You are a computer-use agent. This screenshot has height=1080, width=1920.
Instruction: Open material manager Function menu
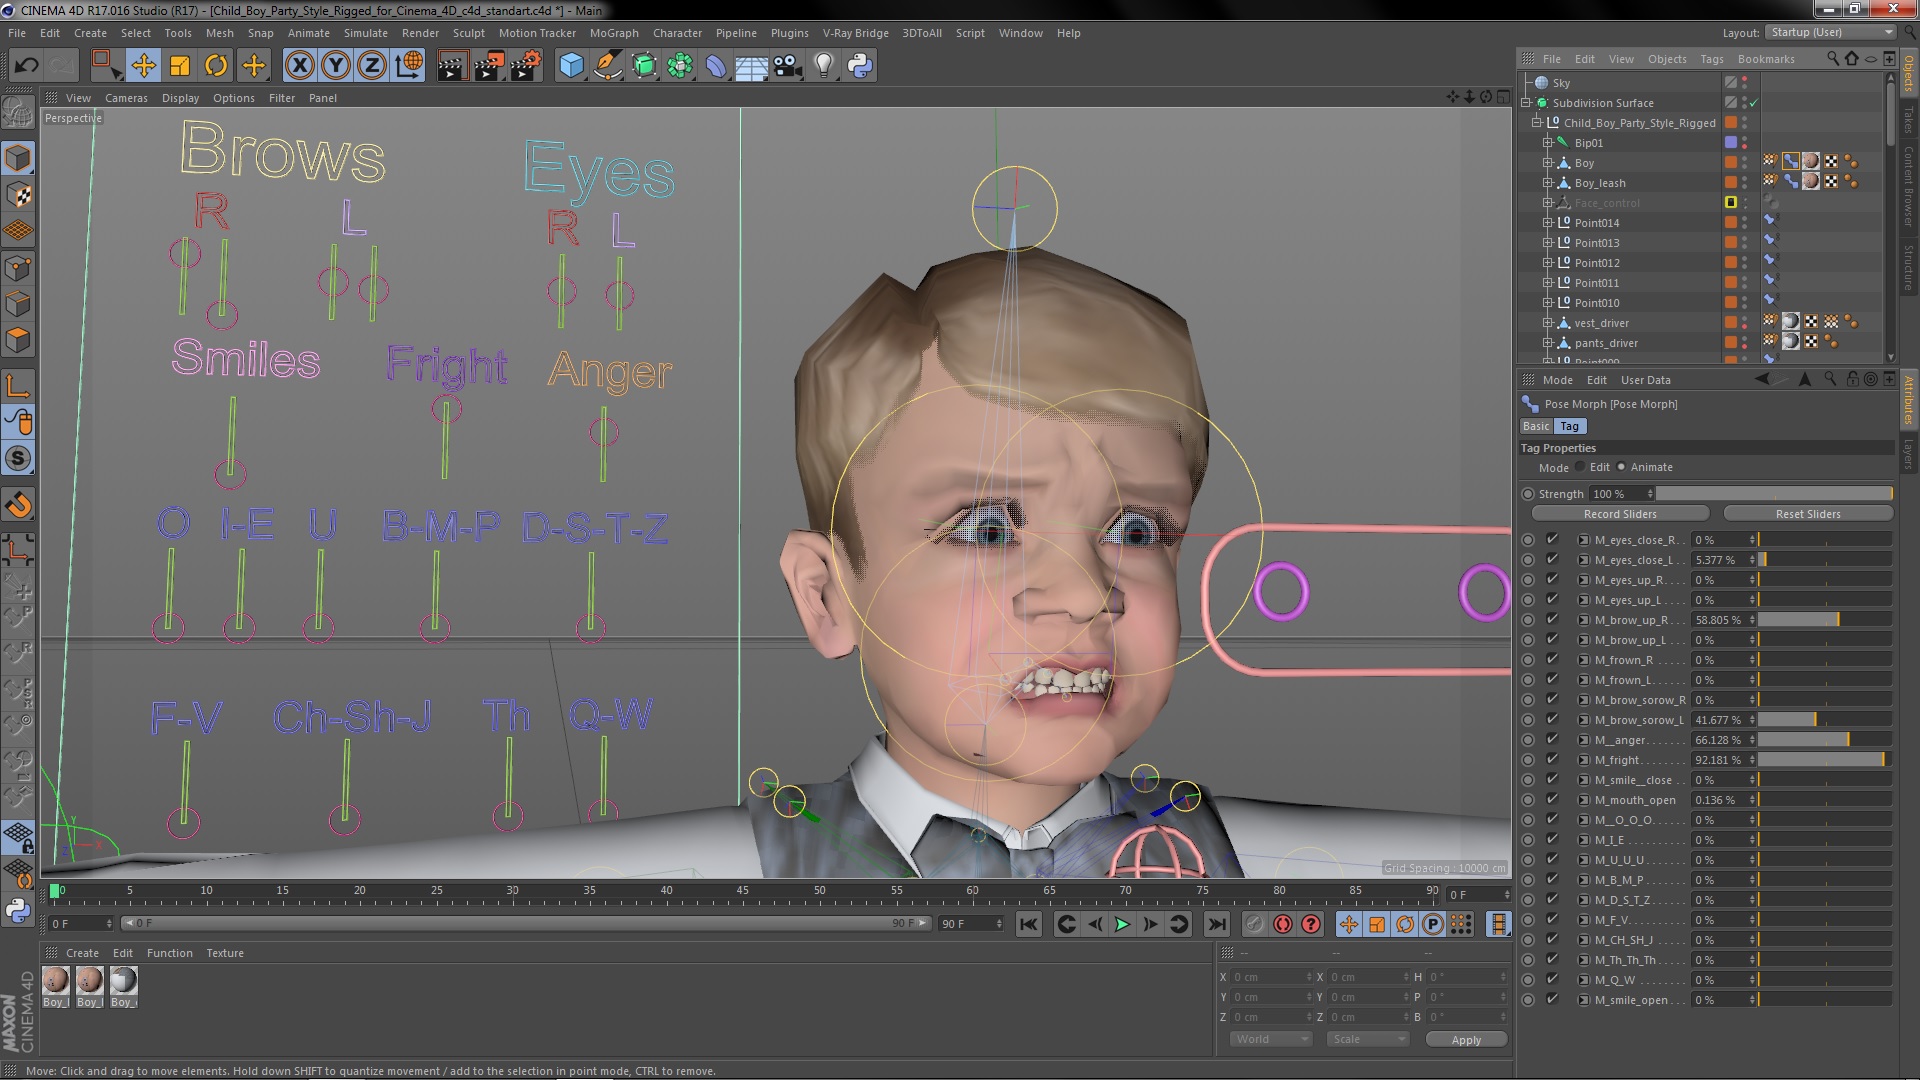(x=170, y=953)
